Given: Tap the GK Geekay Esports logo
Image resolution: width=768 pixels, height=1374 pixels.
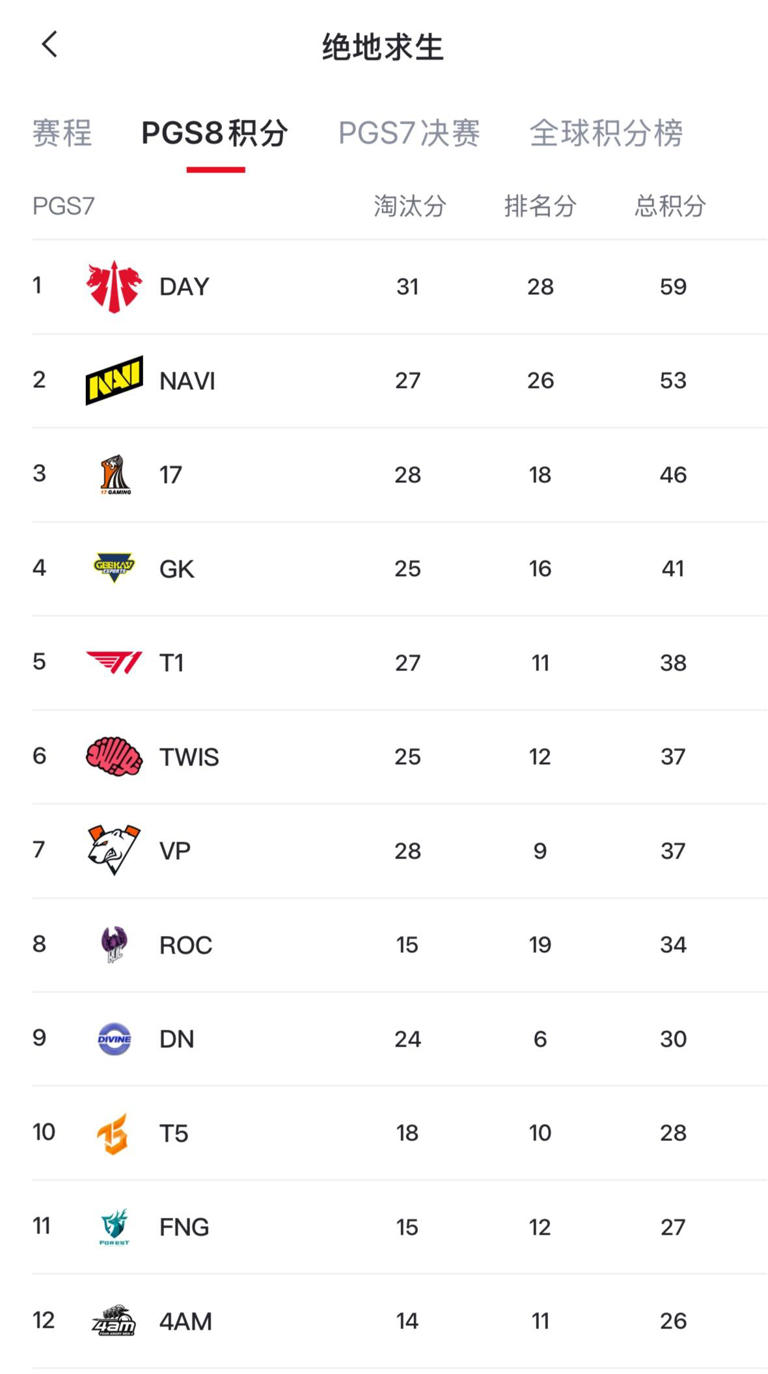Looking at the screenshot, I should 114,568.
